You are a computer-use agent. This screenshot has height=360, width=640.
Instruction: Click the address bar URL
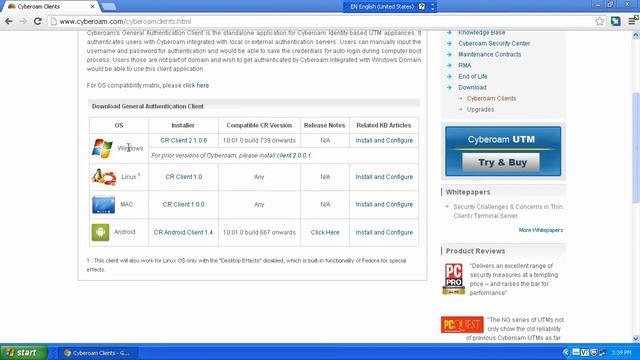(125, 21)
